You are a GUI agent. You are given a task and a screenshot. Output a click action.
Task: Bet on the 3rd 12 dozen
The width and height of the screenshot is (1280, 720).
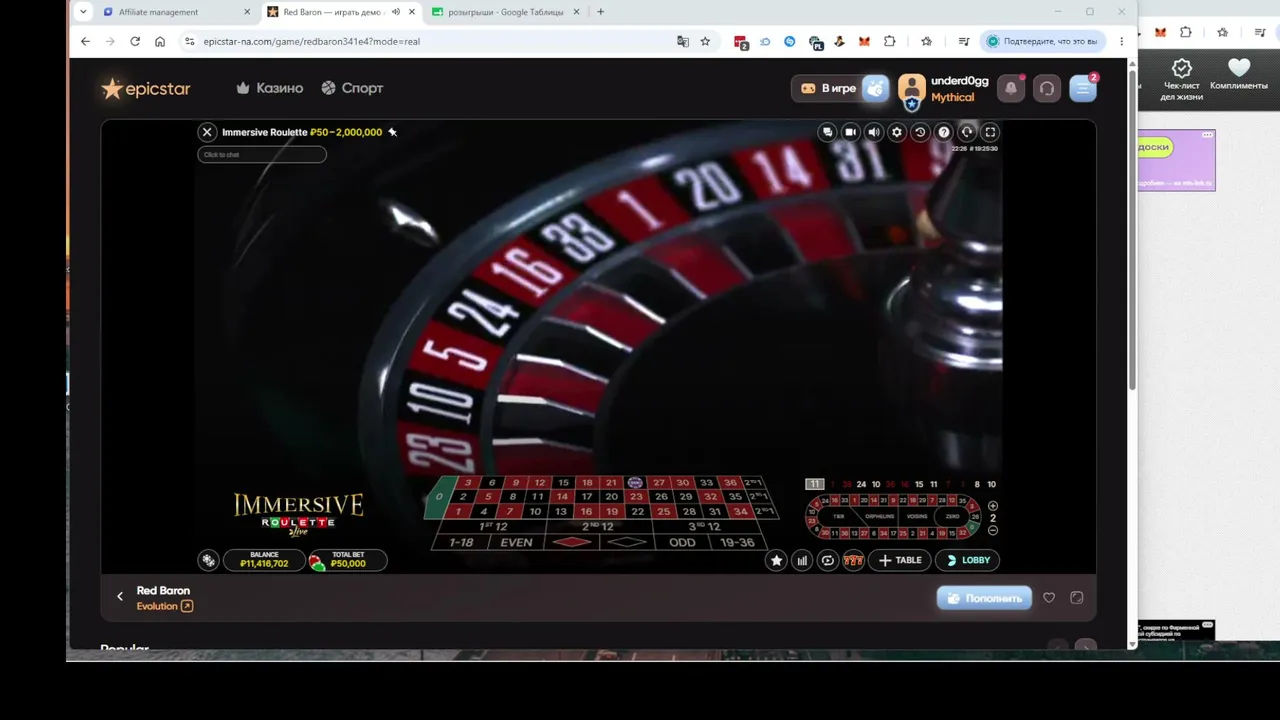[705, 527]
